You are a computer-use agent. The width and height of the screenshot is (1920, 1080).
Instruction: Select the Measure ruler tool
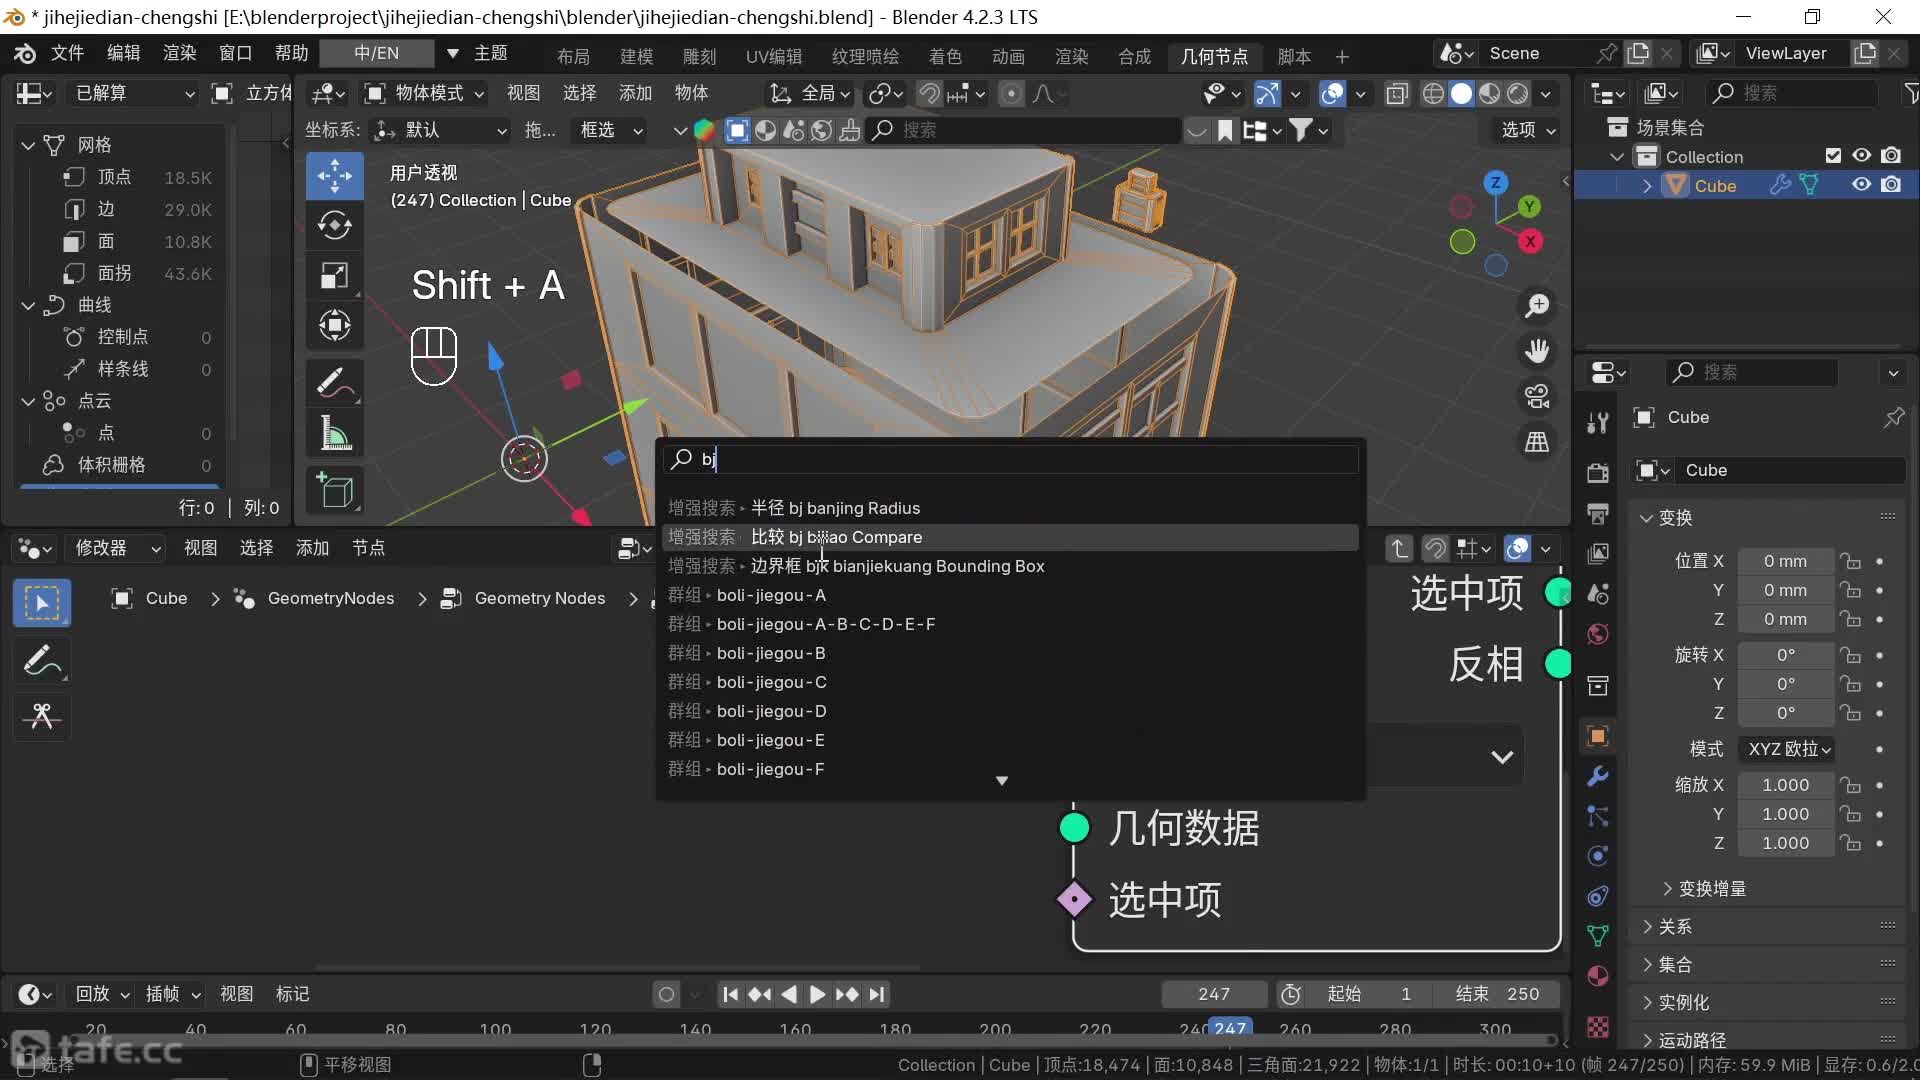334,433
